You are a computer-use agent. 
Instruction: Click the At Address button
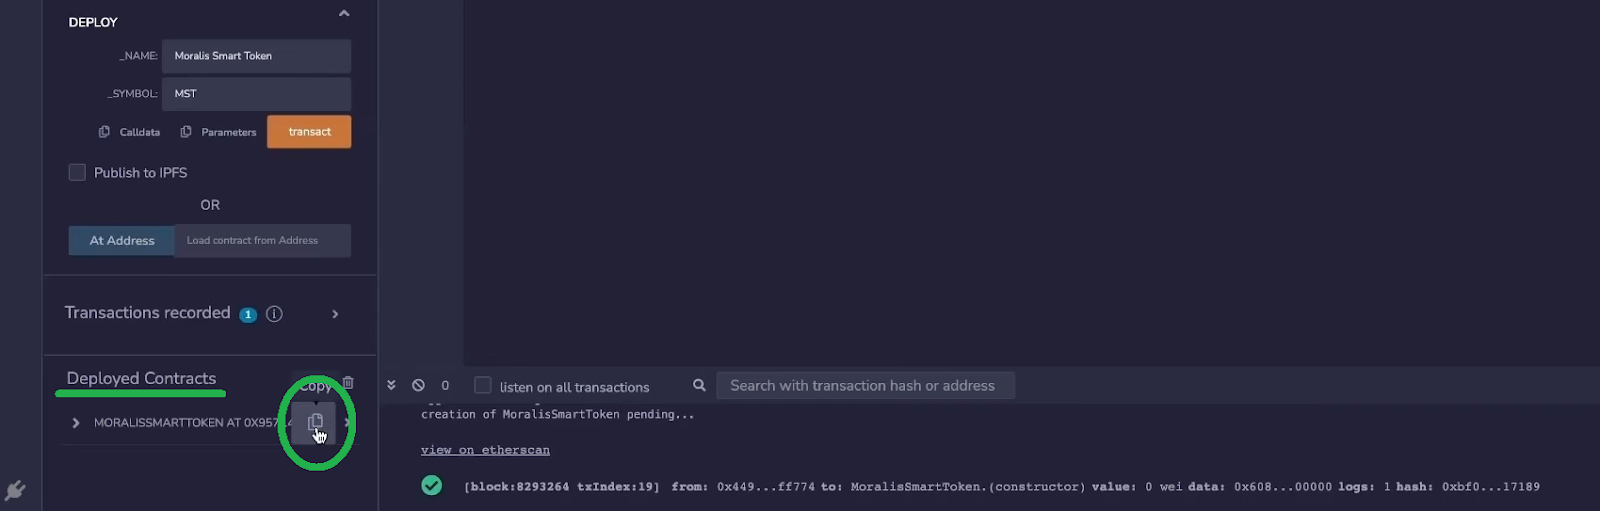(x=122, y=241)
